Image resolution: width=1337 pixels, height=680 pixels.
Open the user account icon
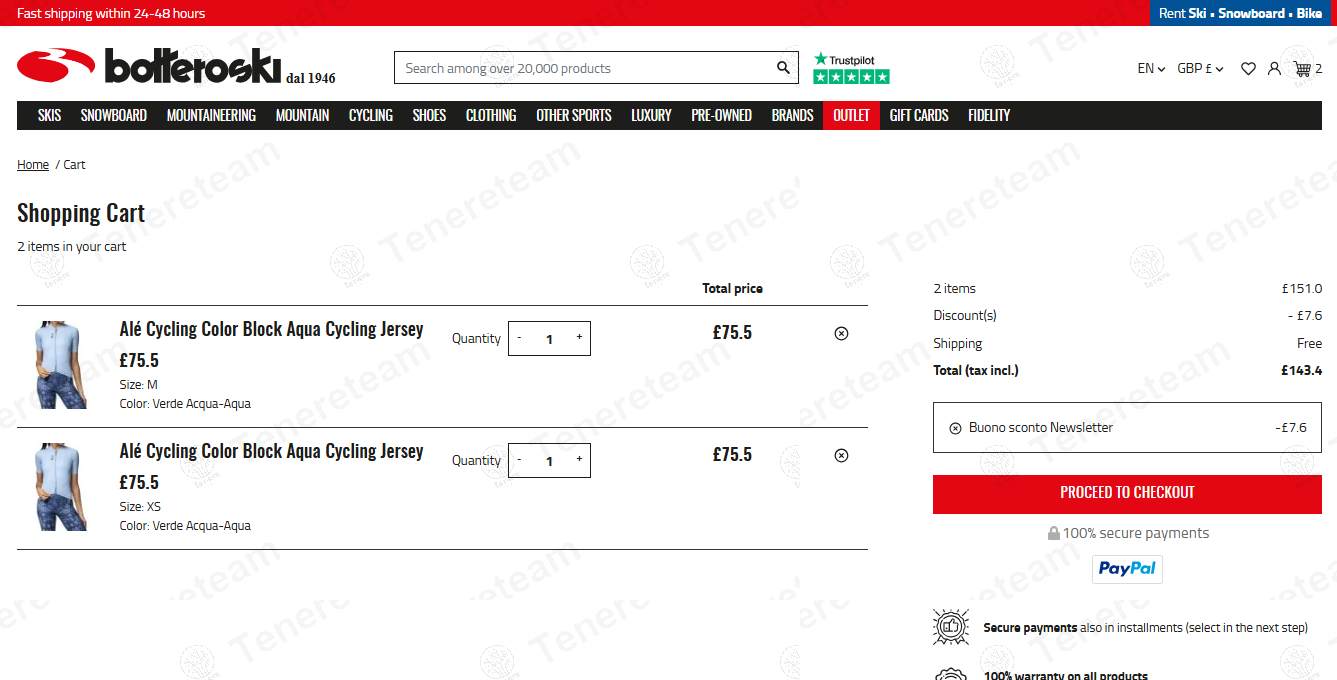pos(1274,69)
